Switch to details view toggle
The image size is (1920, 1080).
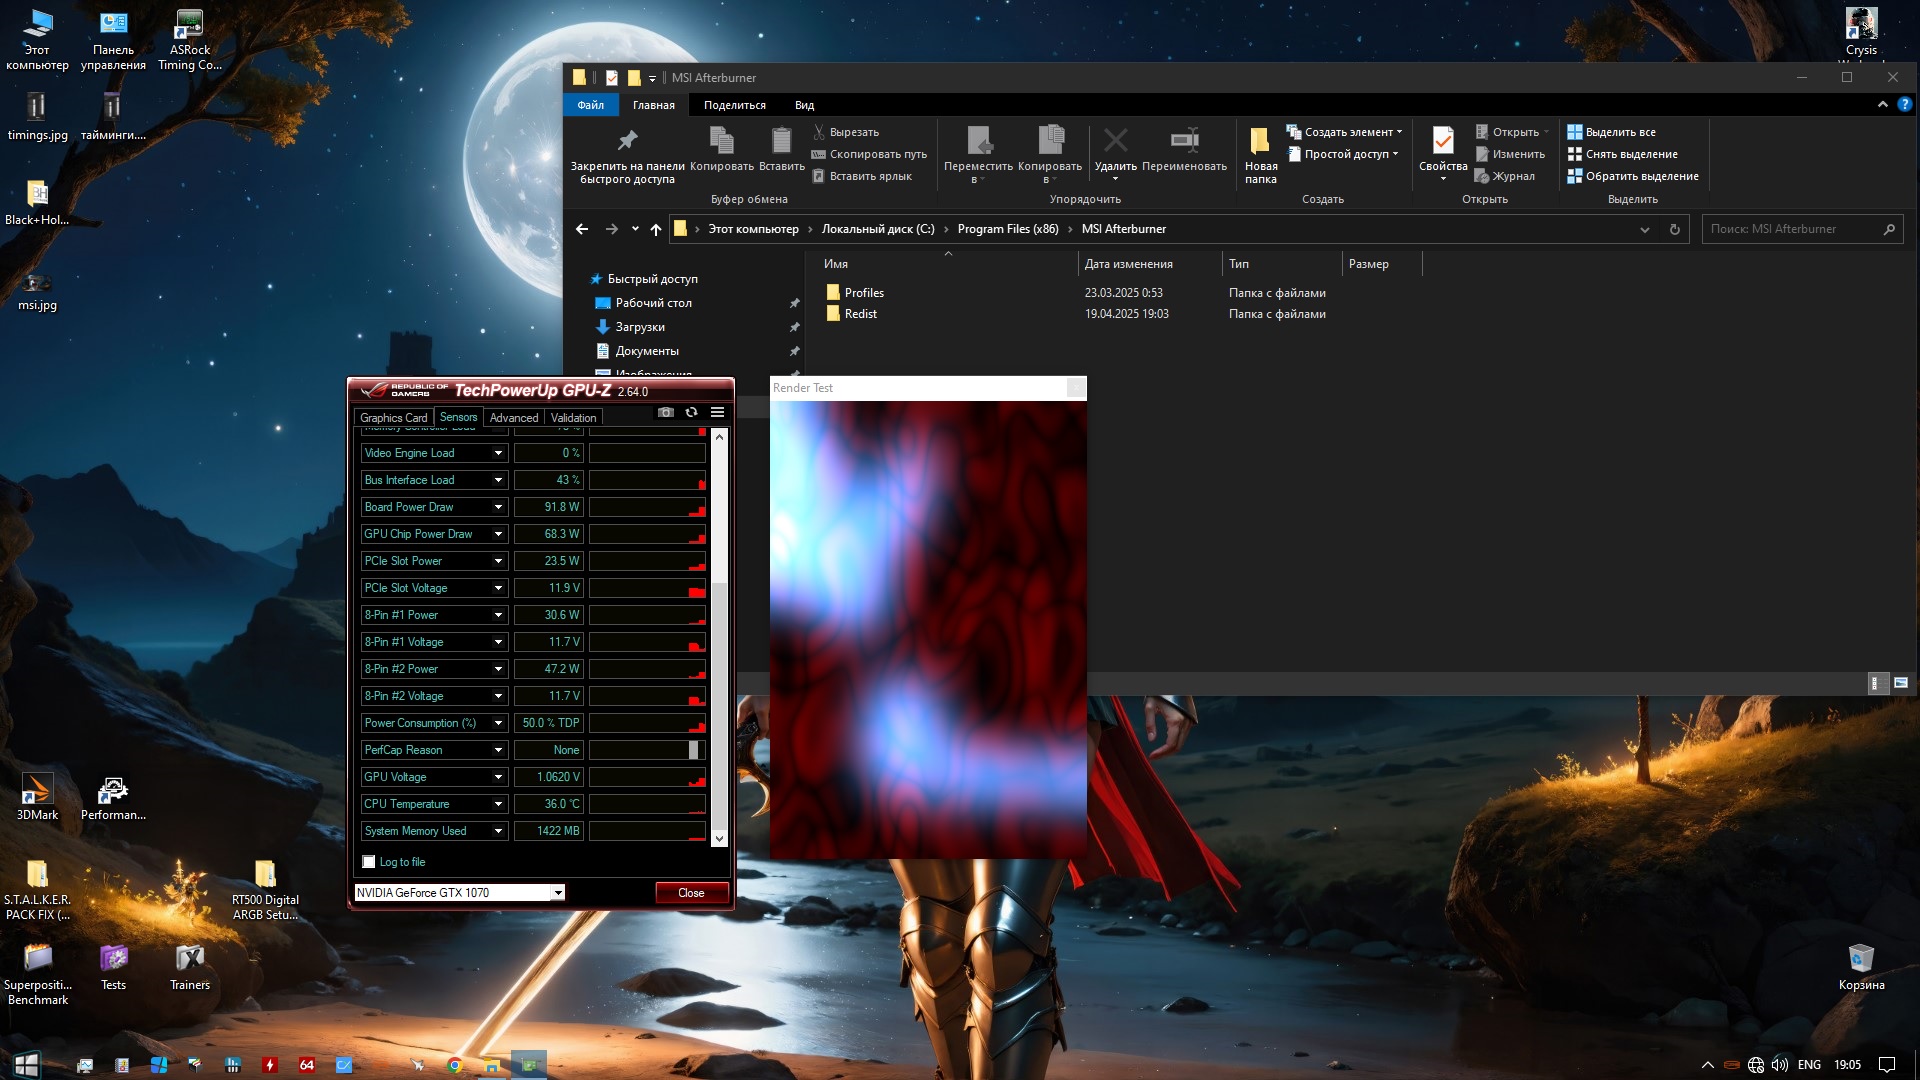tap(1877, 683)
